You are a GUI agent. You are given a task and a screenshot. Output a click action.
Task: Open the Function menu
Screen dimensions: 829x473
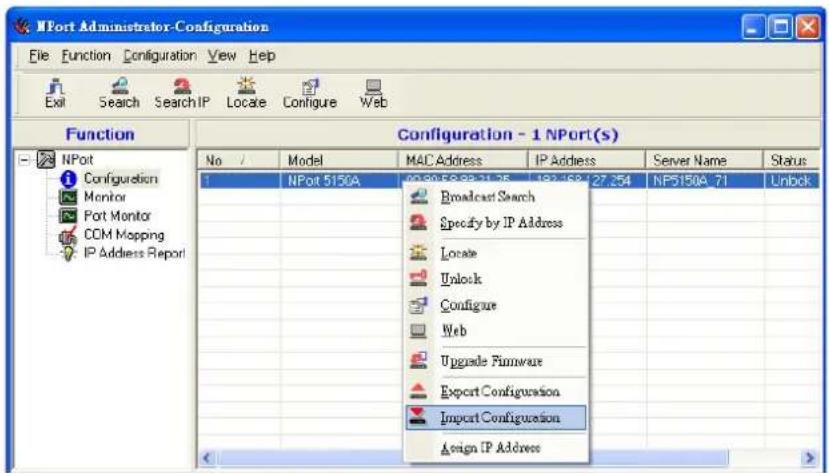tap(86, 55)
